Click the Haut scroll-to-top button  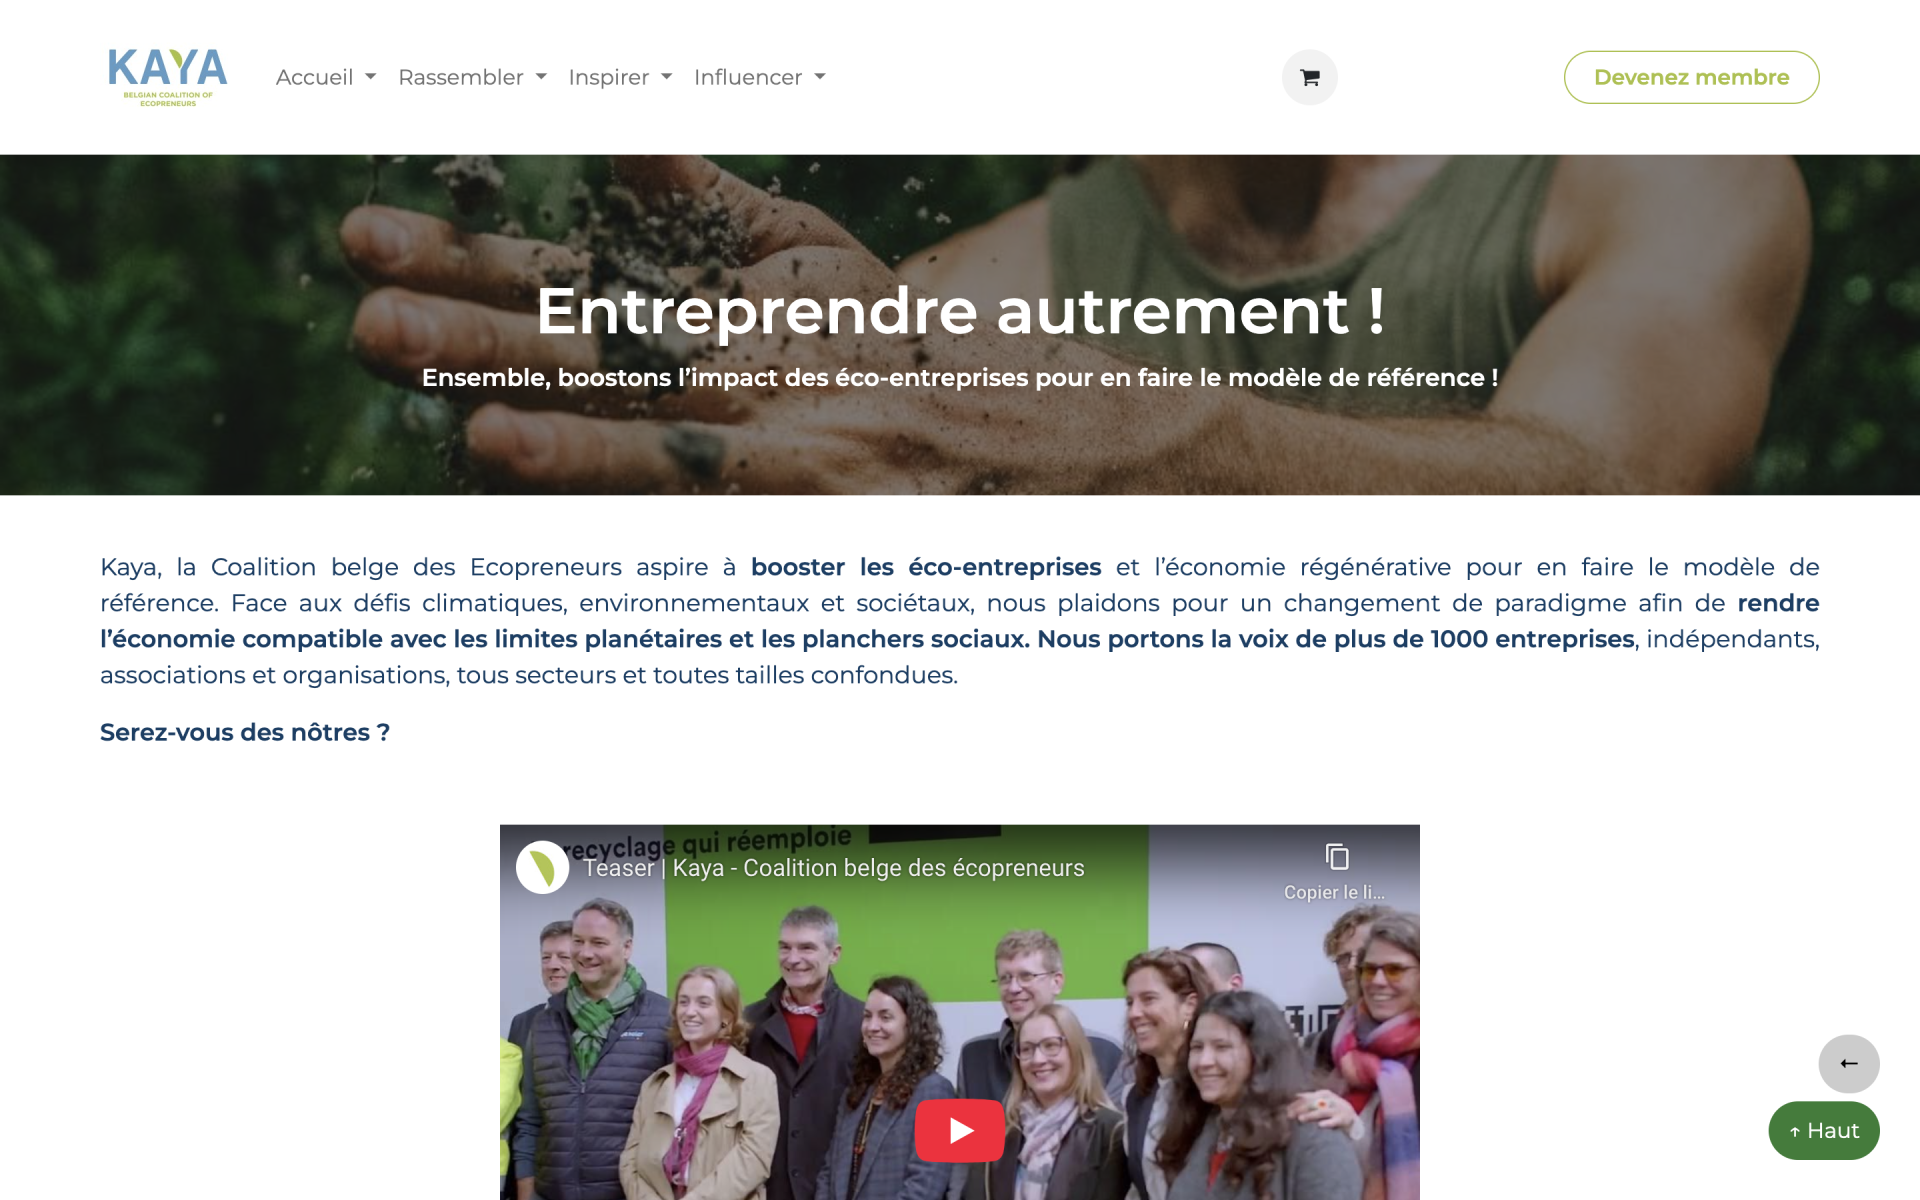(x=1823, y=1130)
